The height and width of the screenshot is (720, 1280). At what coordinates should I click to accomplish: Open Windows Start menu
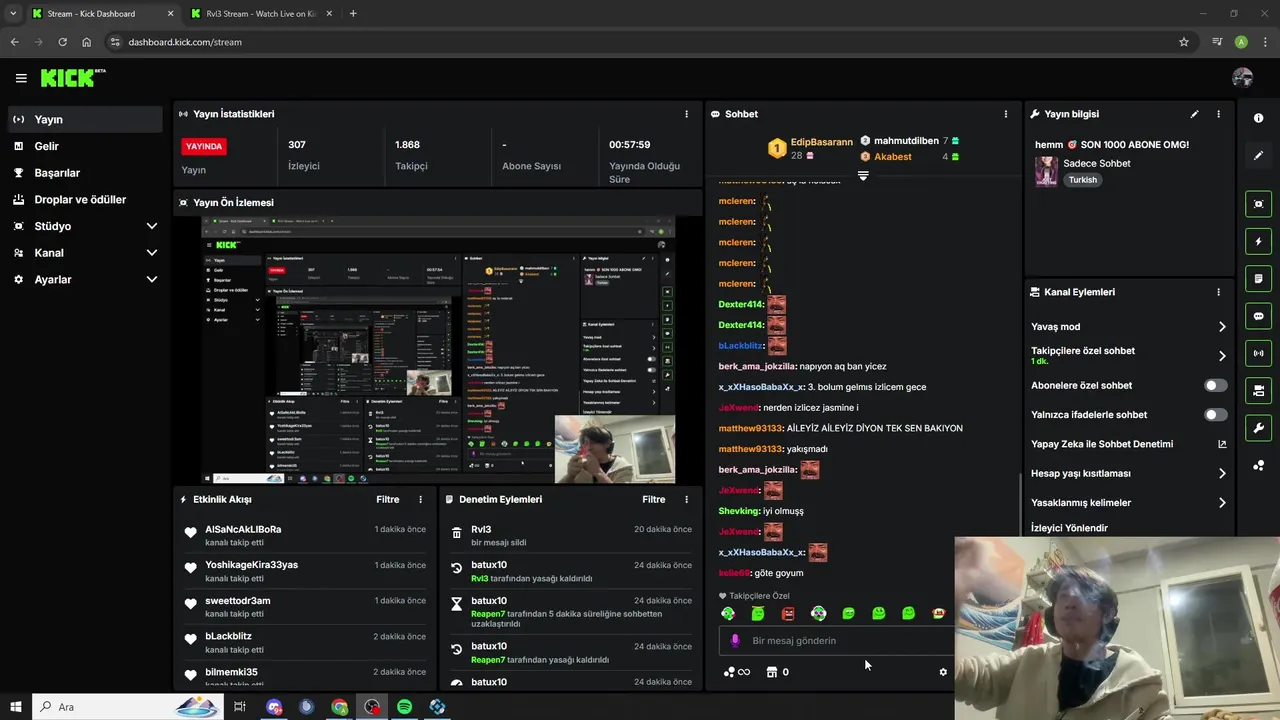15,707
